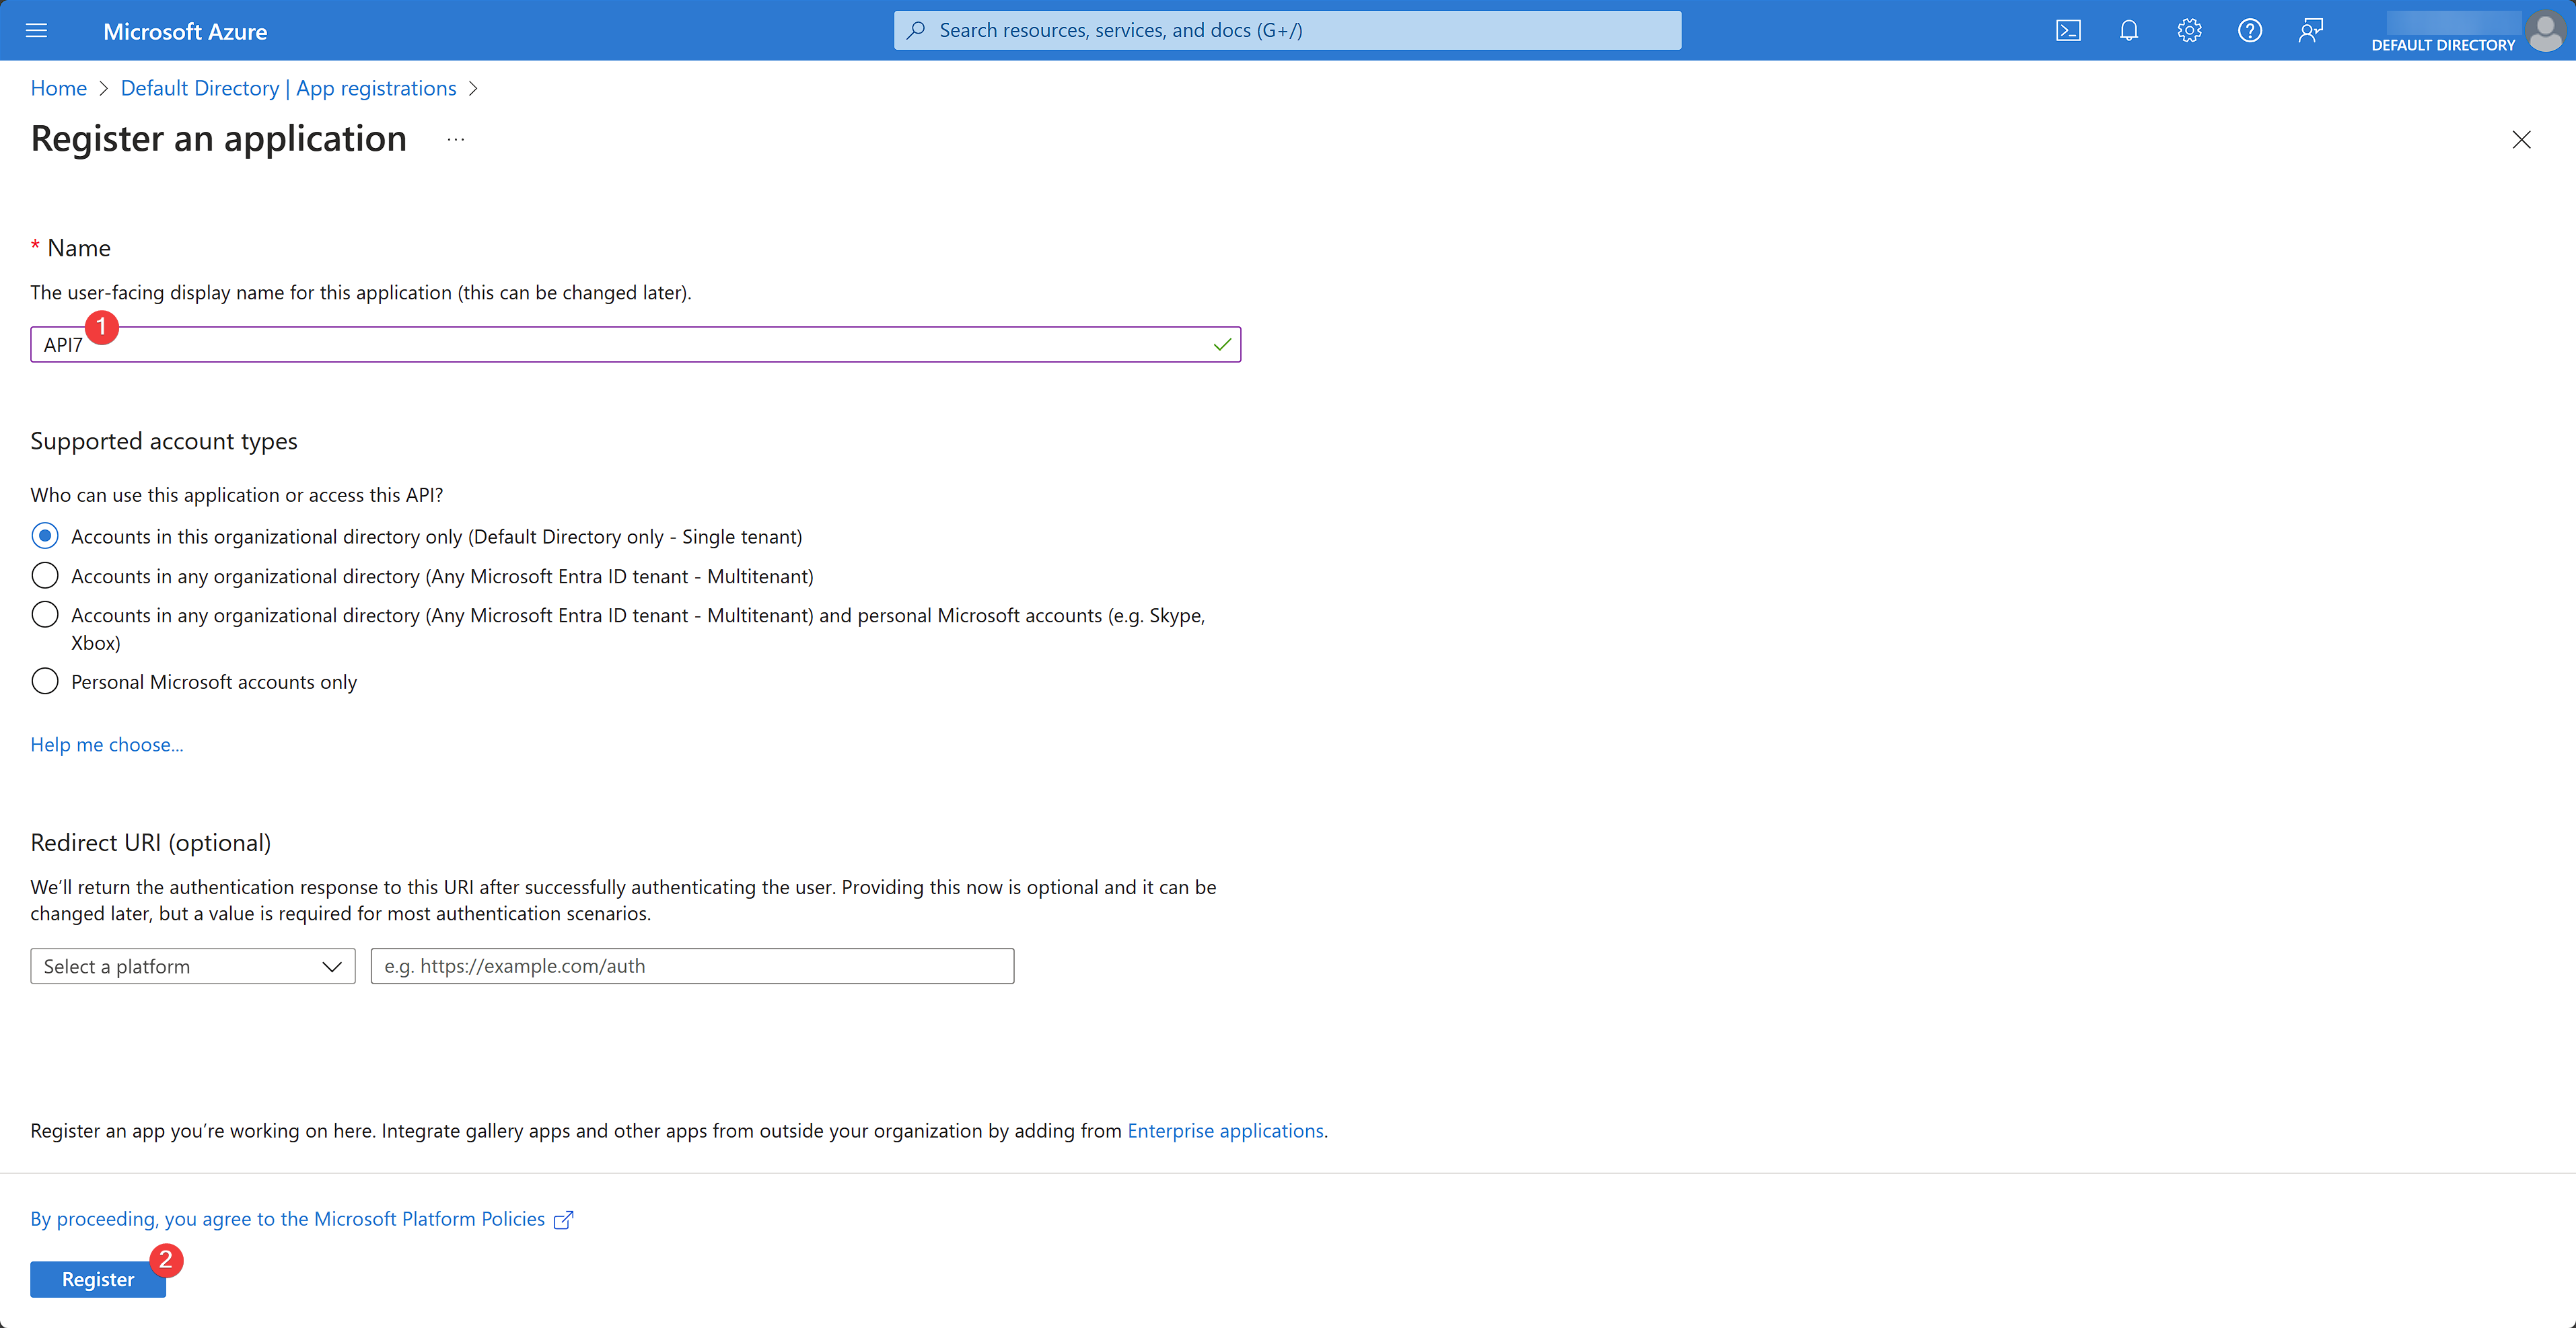Click the redirect URI input field
Screen dimensions: 2576x1328
(x=692, y=966)
